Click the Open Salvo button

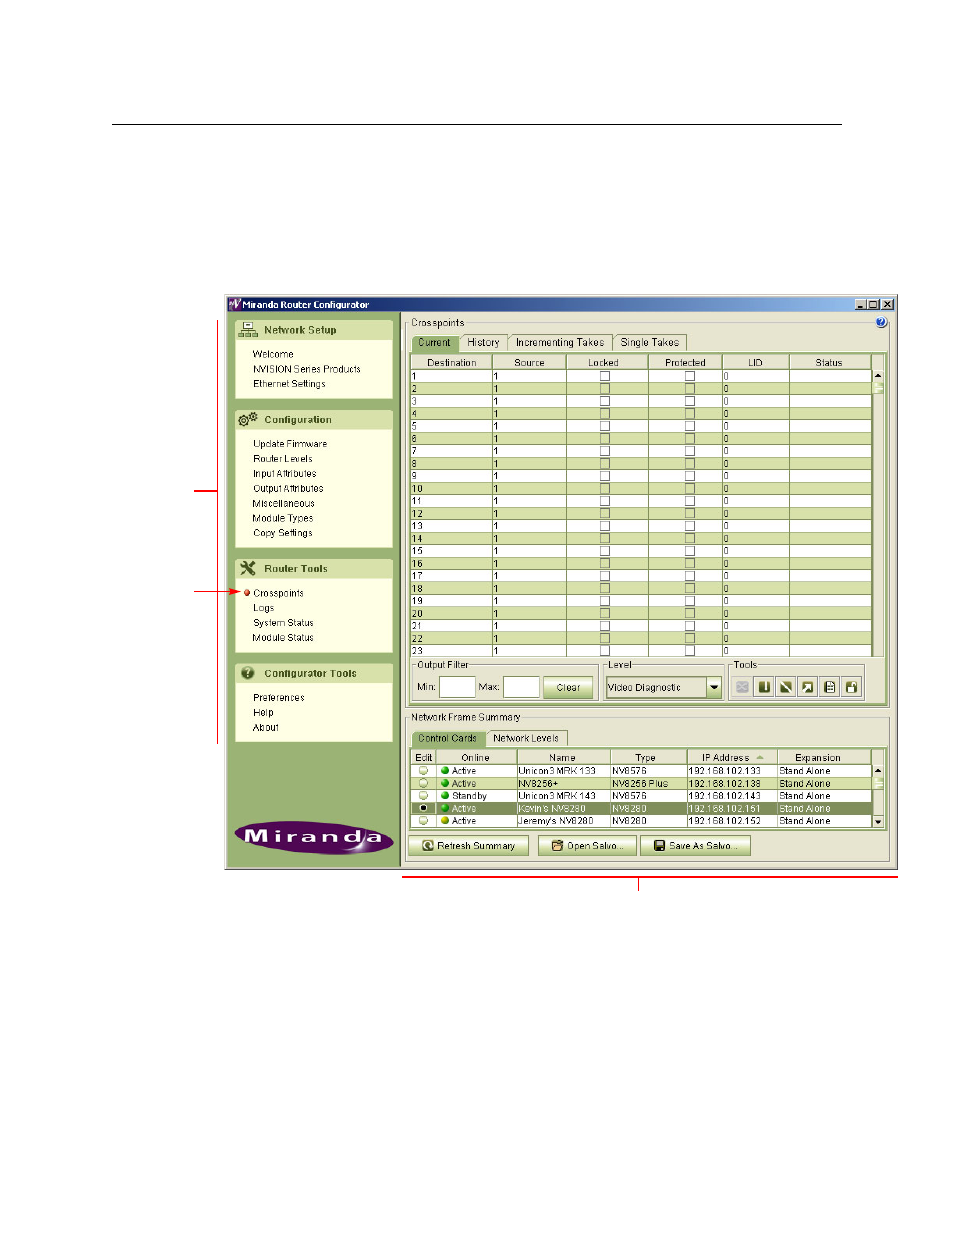[x=587, y=845]
